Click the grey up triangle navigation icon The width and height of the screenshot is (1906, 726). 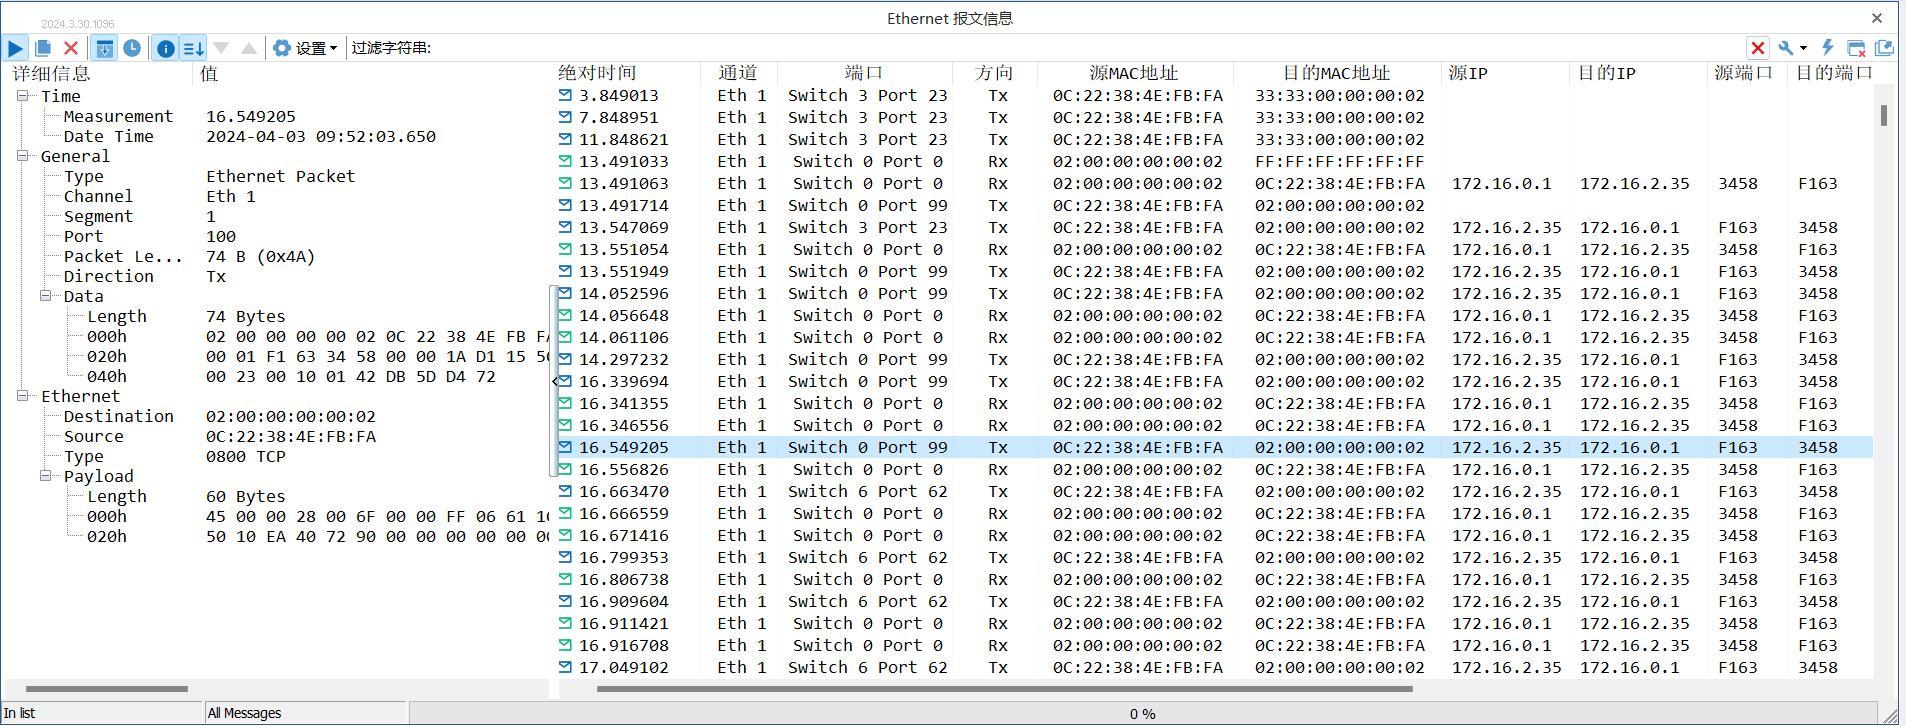click(249, 48)
